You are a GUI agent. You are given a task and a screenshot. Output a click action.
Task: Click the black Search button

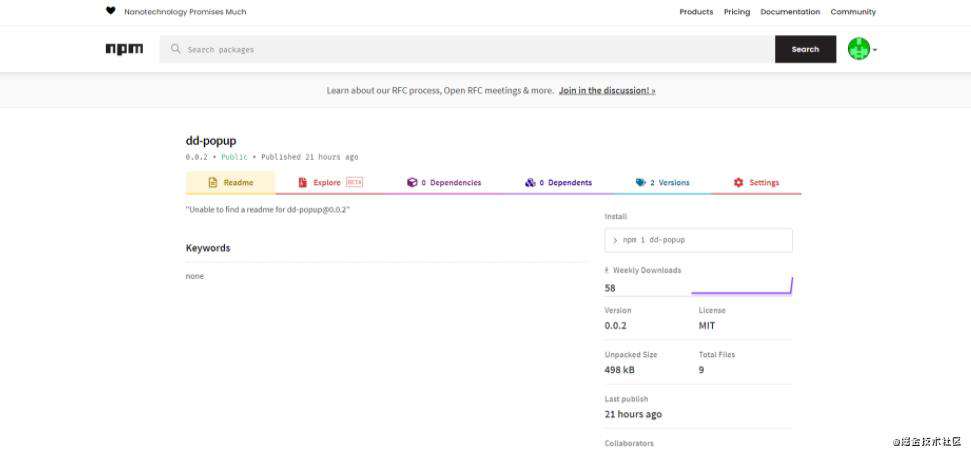tap(806, 49)
